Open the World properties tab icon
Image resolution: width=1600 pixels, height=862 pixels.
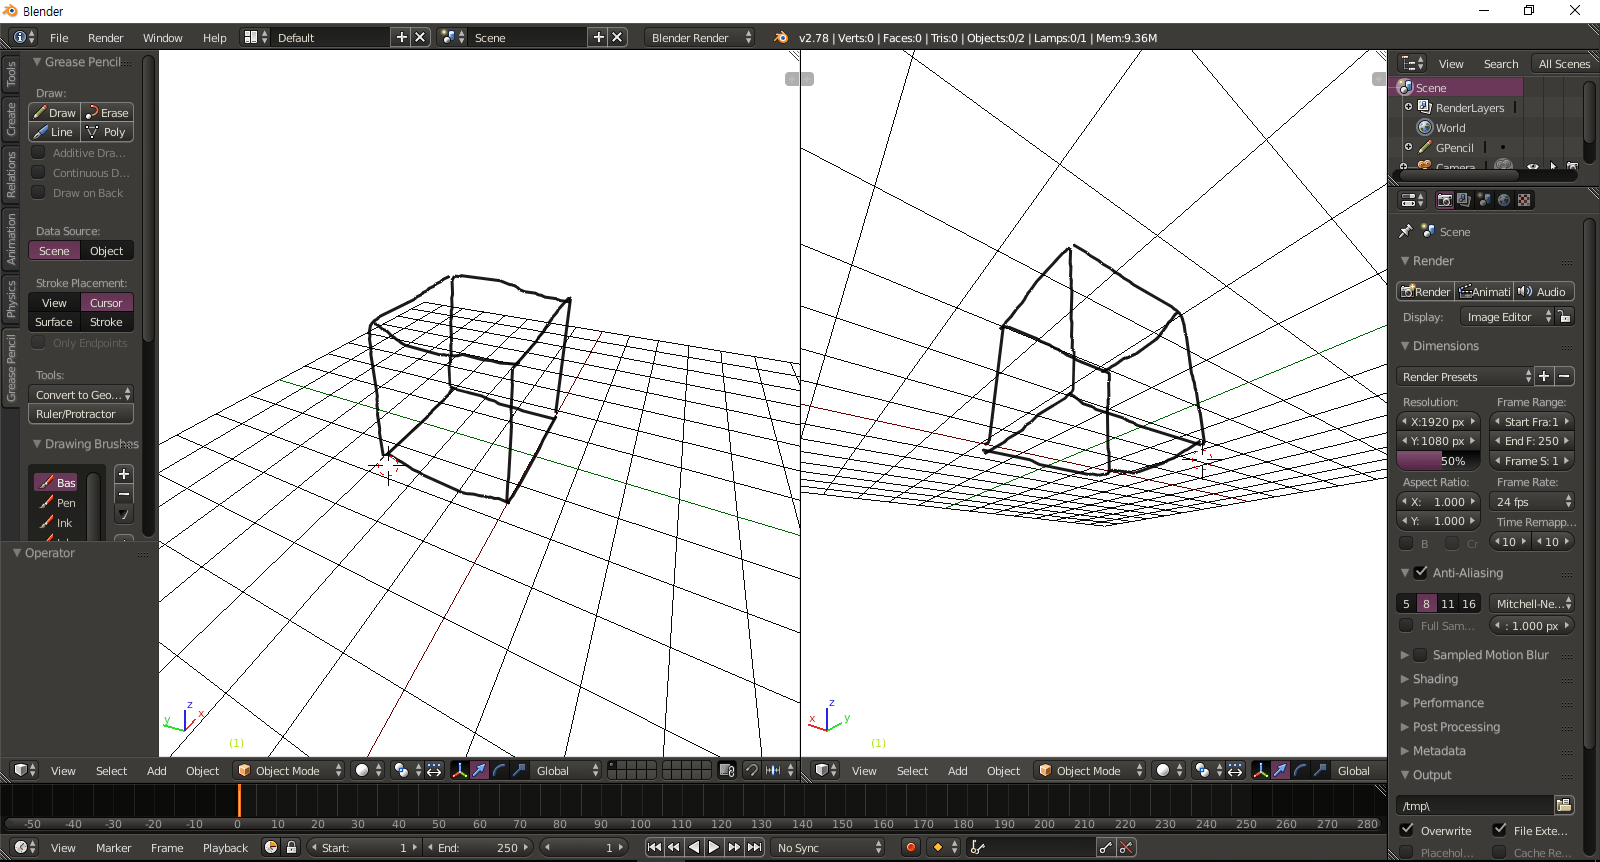click(x=1504, y=200)
